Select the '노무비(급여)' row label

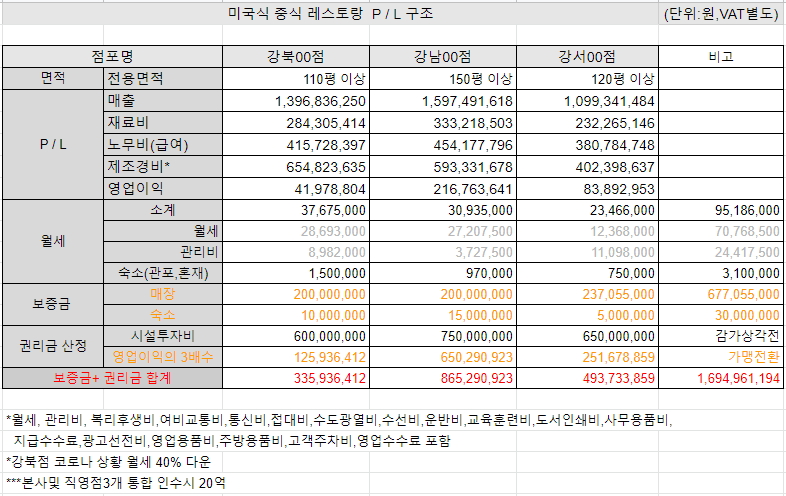click(x=163, y=144)
